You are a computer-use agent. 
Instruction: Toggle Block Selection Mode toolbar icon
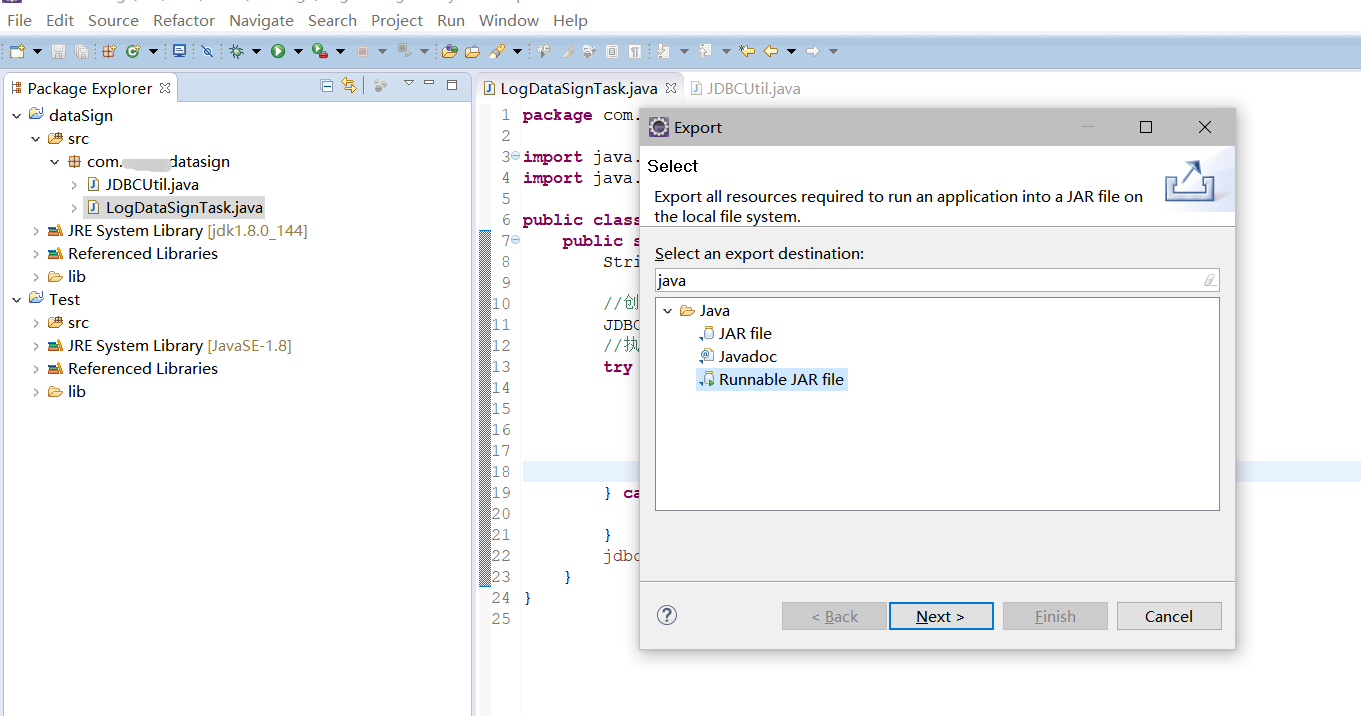tap(612, 51)
